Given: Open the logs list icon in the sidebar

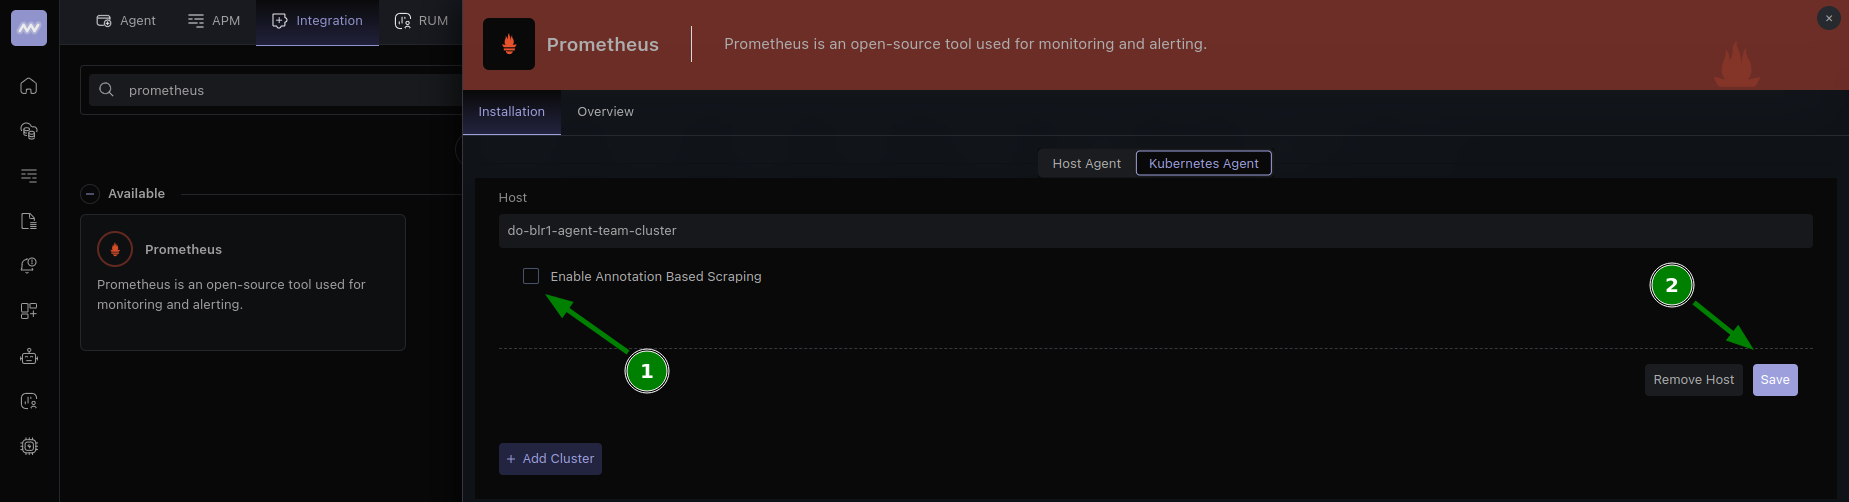Looking at the screenshot, I should pyautogui.click(x=29, y=176).
